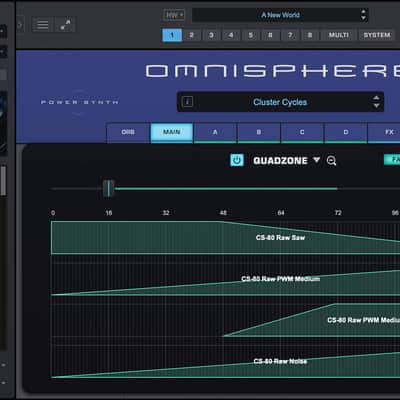Select the CS-80 Raw Noise zone

(x=280, y=361)
